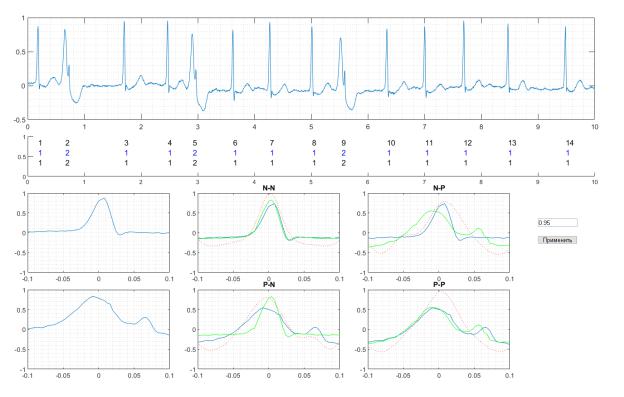Select beat number 14 in annotation strip
624x397 pixels.
(x=569, y=143)
